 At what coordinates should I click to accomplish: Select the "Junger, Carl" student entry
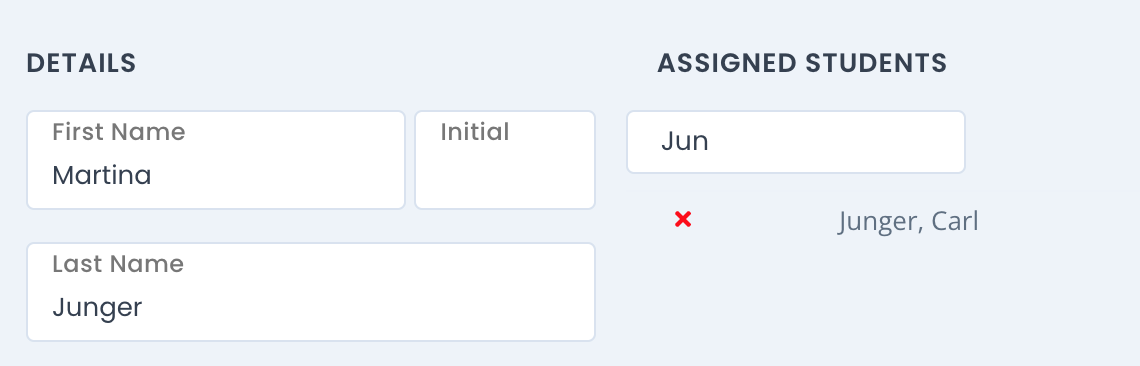pyautogui.click(x=908, y=221)
